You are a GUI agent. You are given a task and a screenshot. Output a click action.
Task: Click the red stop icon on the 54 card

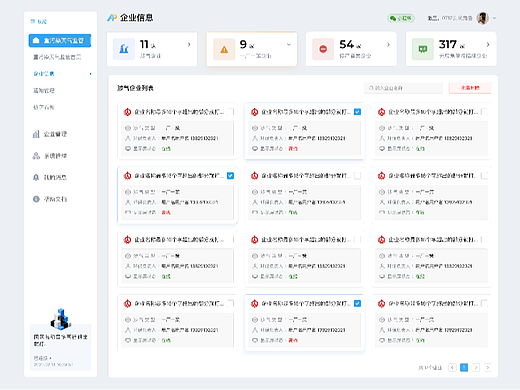click(x=323, y=49)
